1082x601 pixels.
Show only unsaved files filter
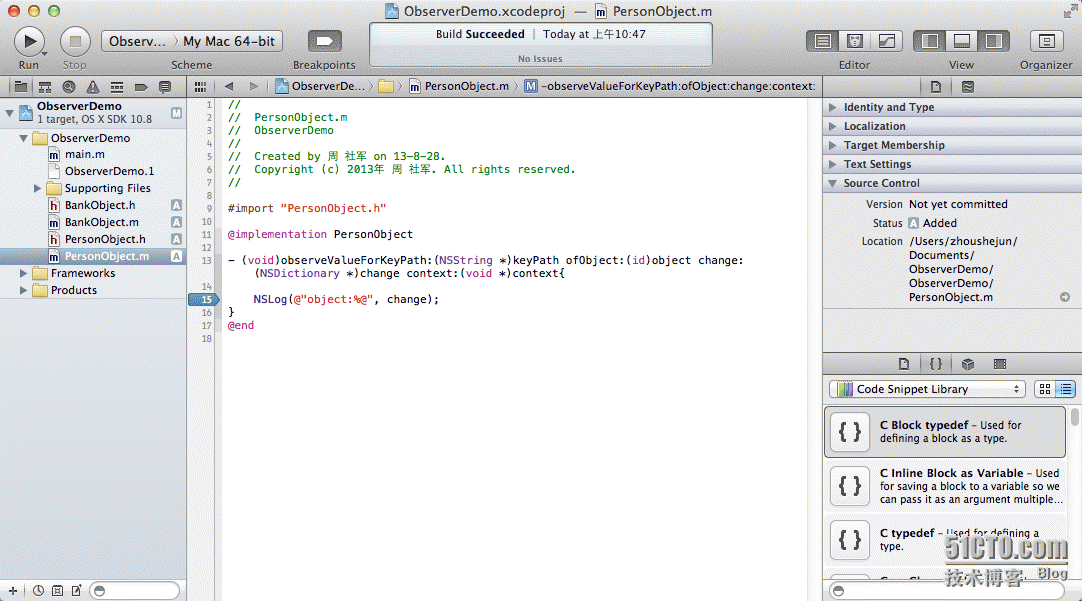(x=76, y=591)
